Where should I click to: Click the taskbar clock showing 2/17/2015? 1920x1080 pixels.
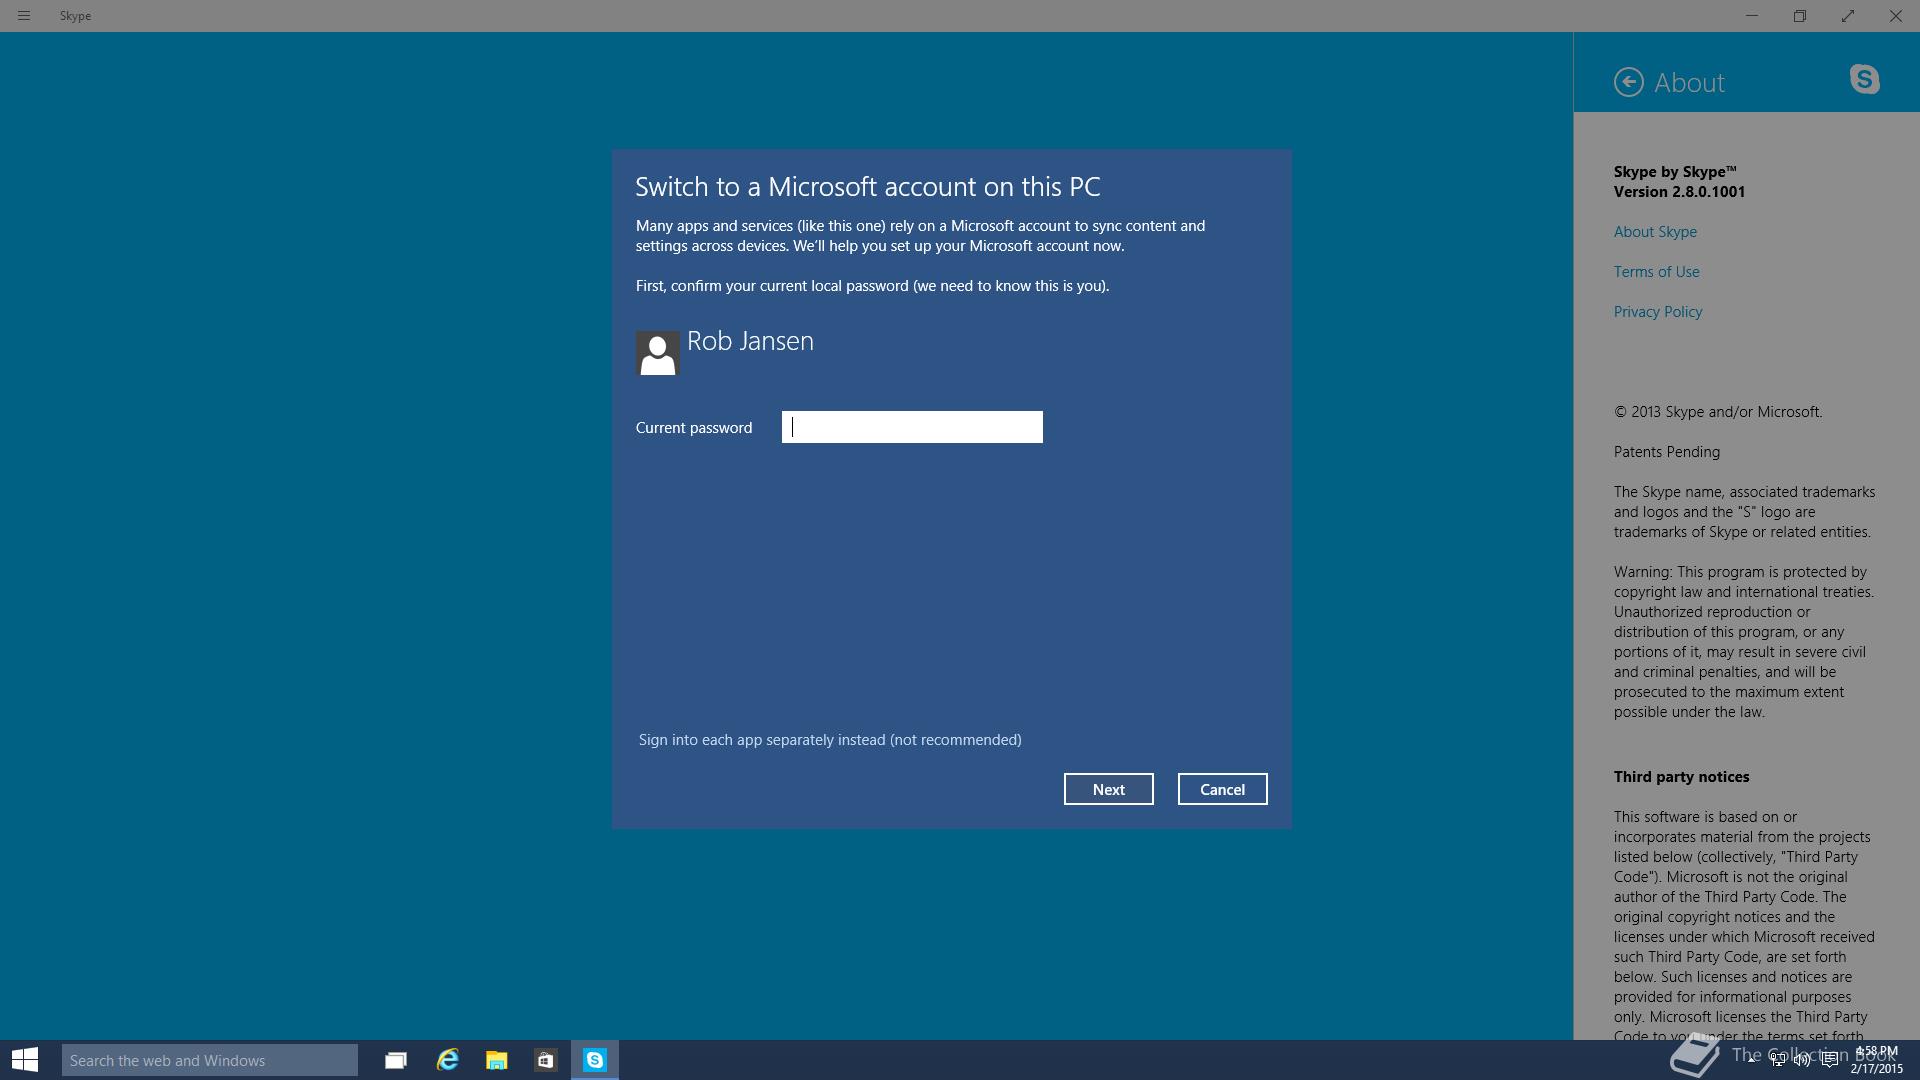click(1876, 1060)
